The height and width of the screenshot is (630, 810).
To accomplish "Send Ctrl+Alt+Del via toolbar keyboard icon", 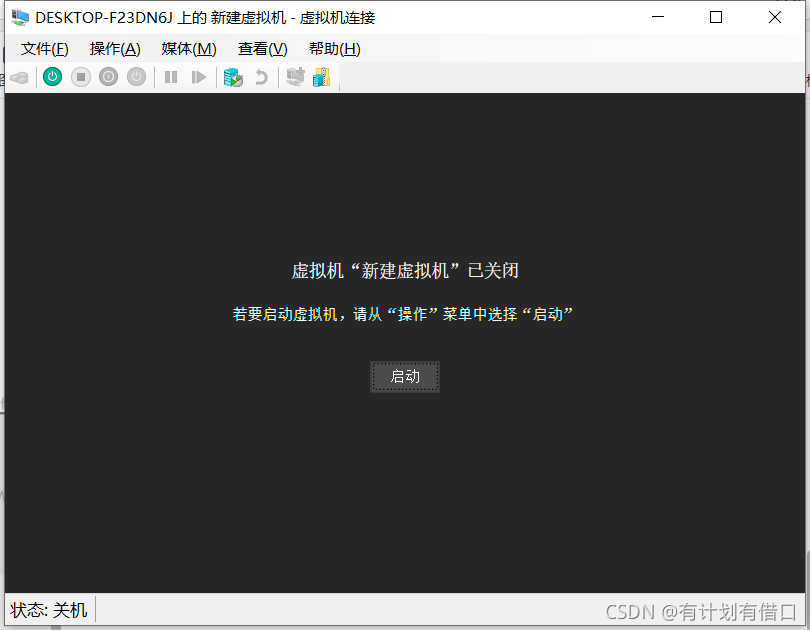I will click(x=20, y=77).
